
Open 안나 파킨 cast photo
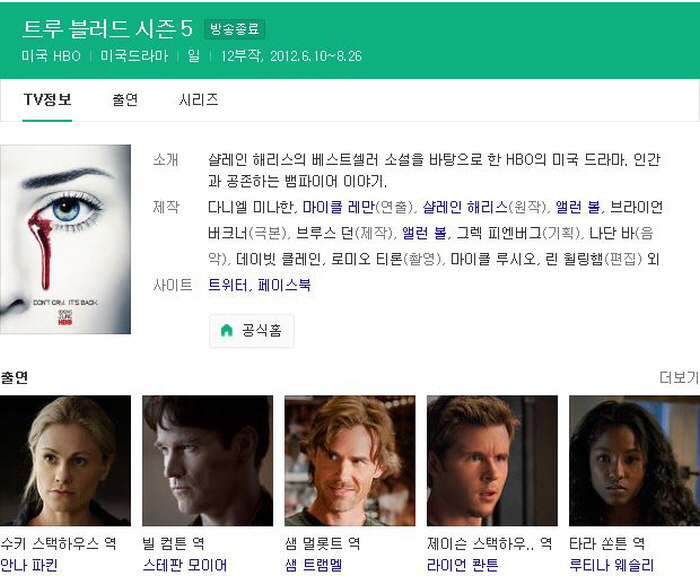[65, 460]
